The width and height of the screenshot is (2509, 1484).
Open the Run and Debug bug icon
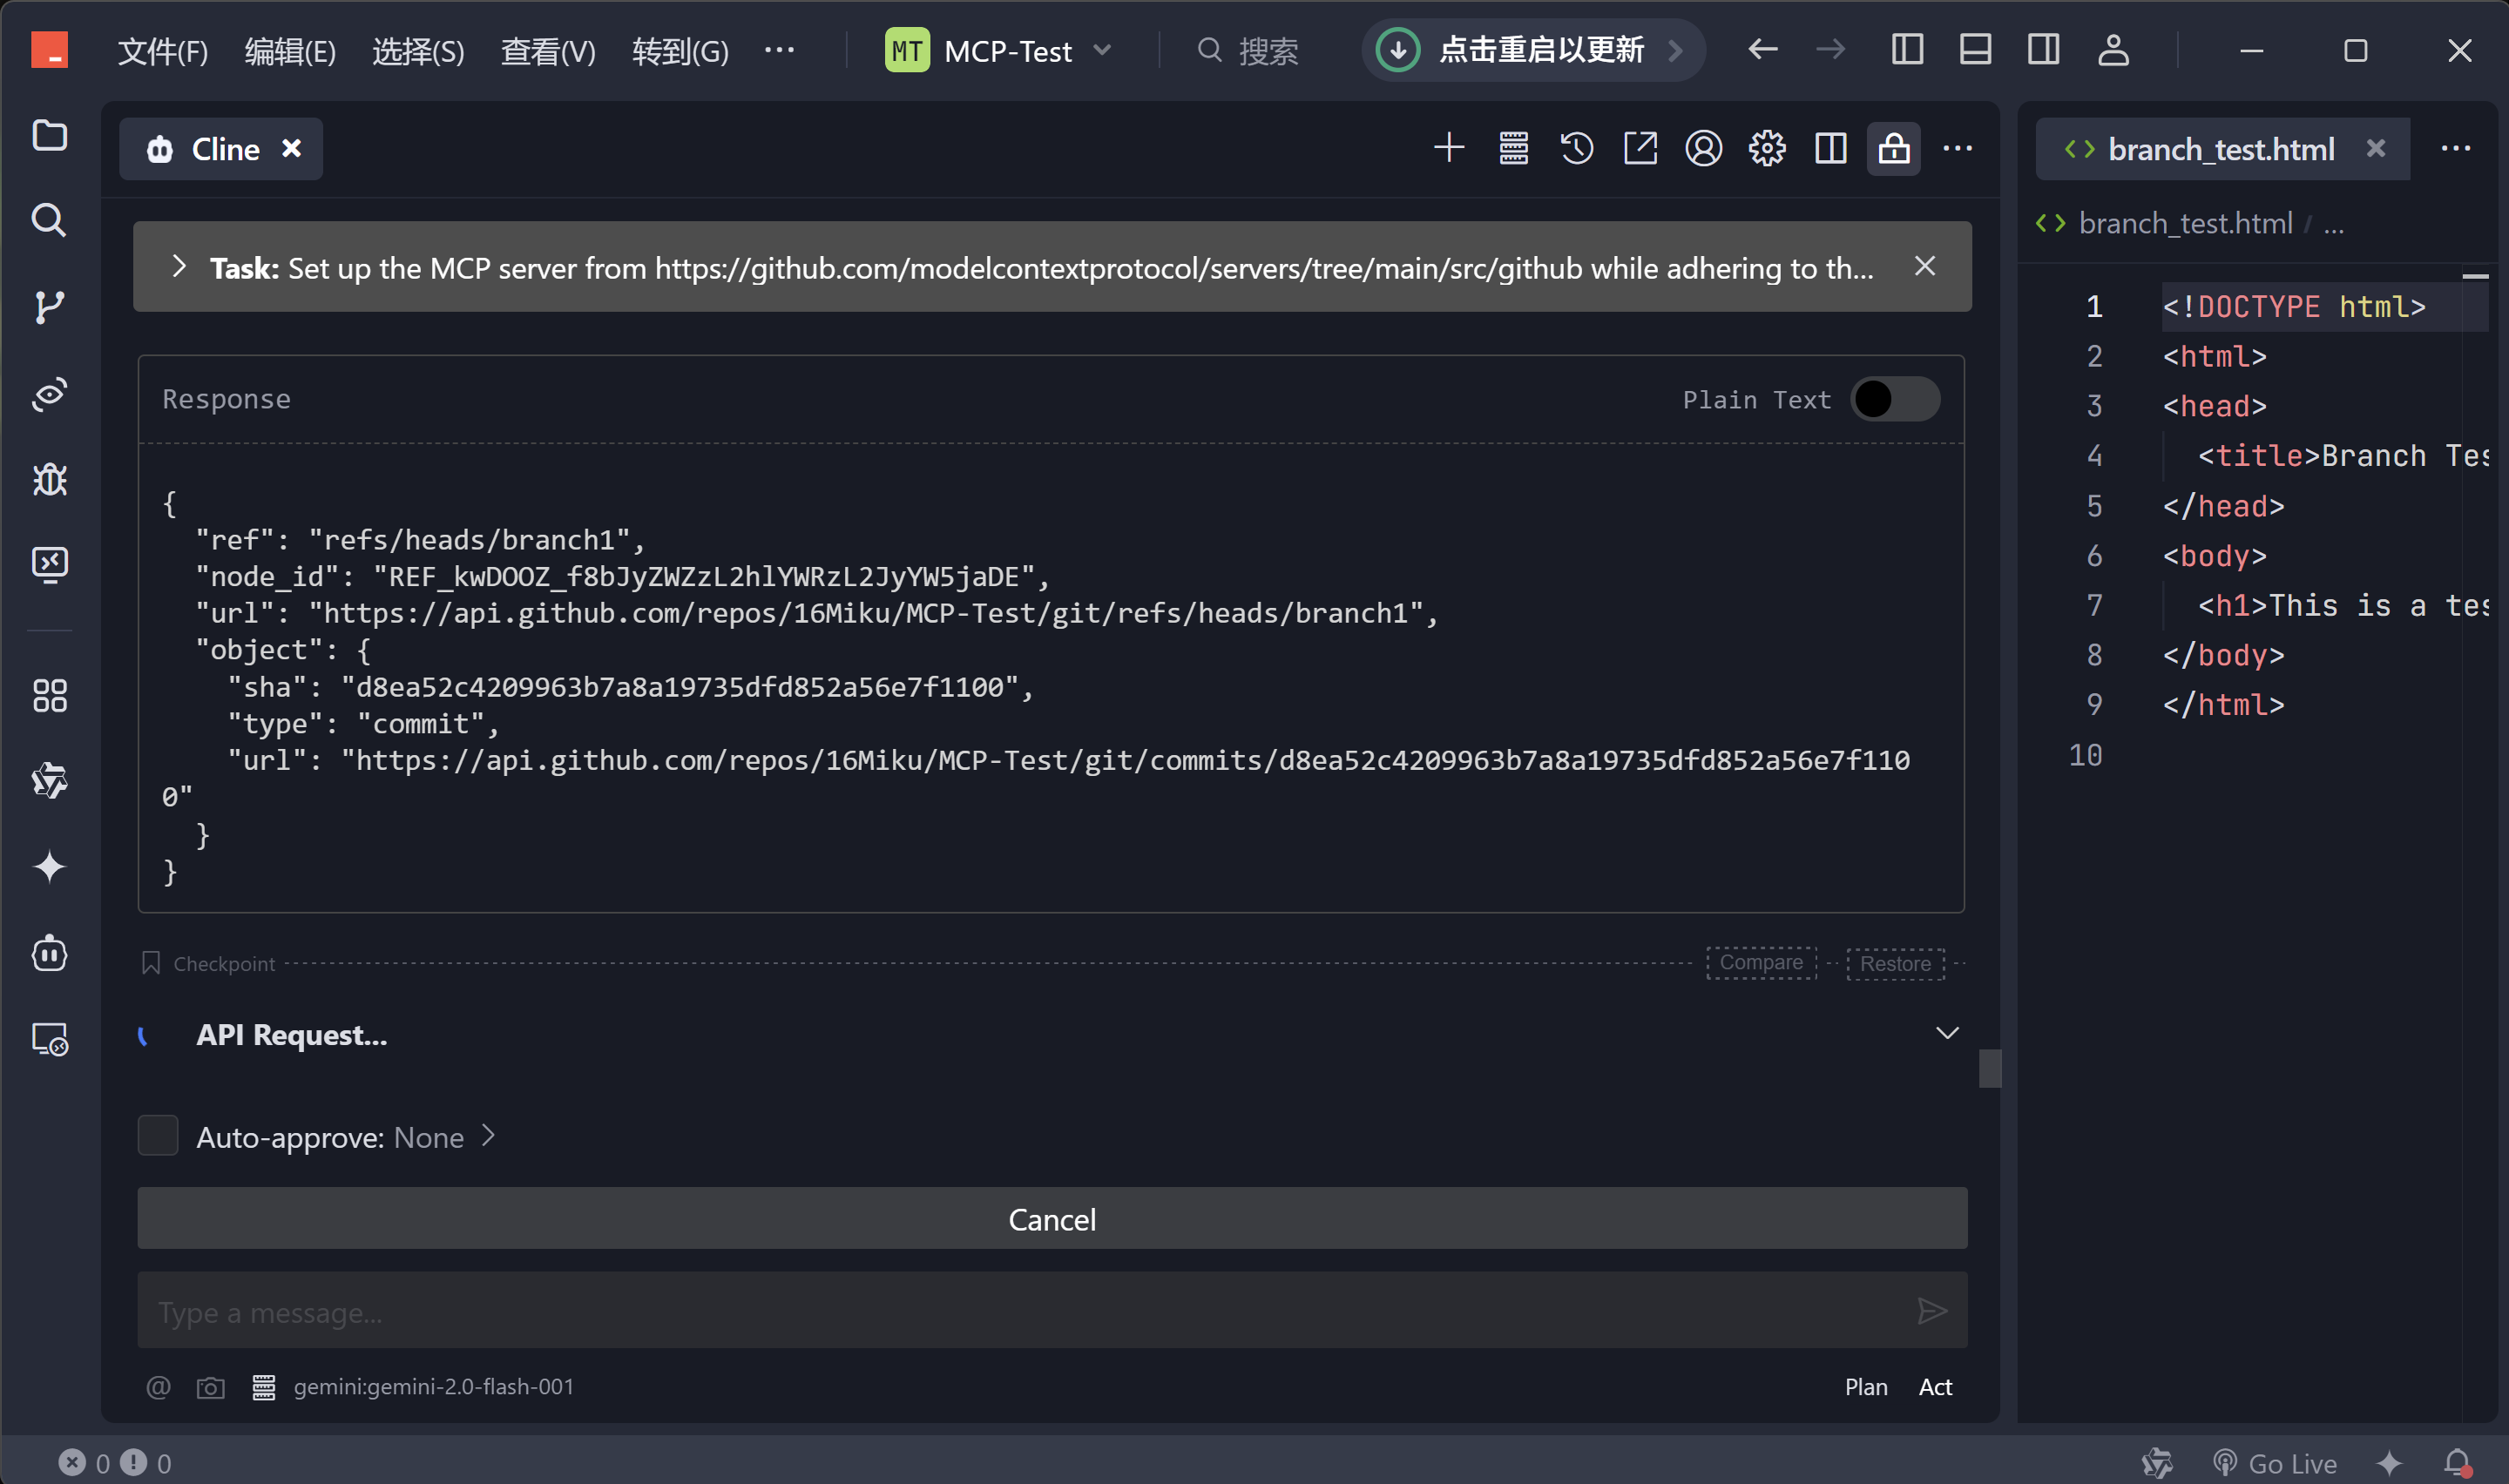click(48, 480)
